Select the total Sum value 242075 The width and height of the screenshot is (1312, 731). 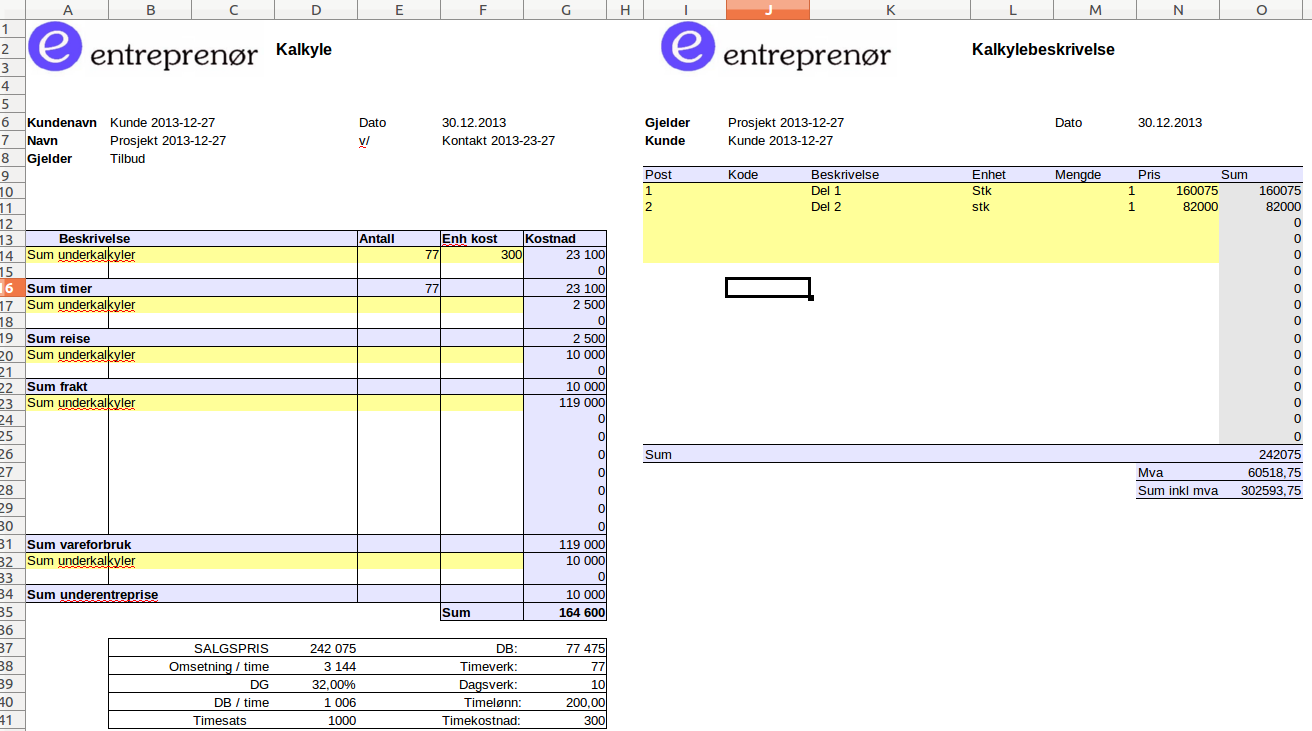click(1261, 454)
